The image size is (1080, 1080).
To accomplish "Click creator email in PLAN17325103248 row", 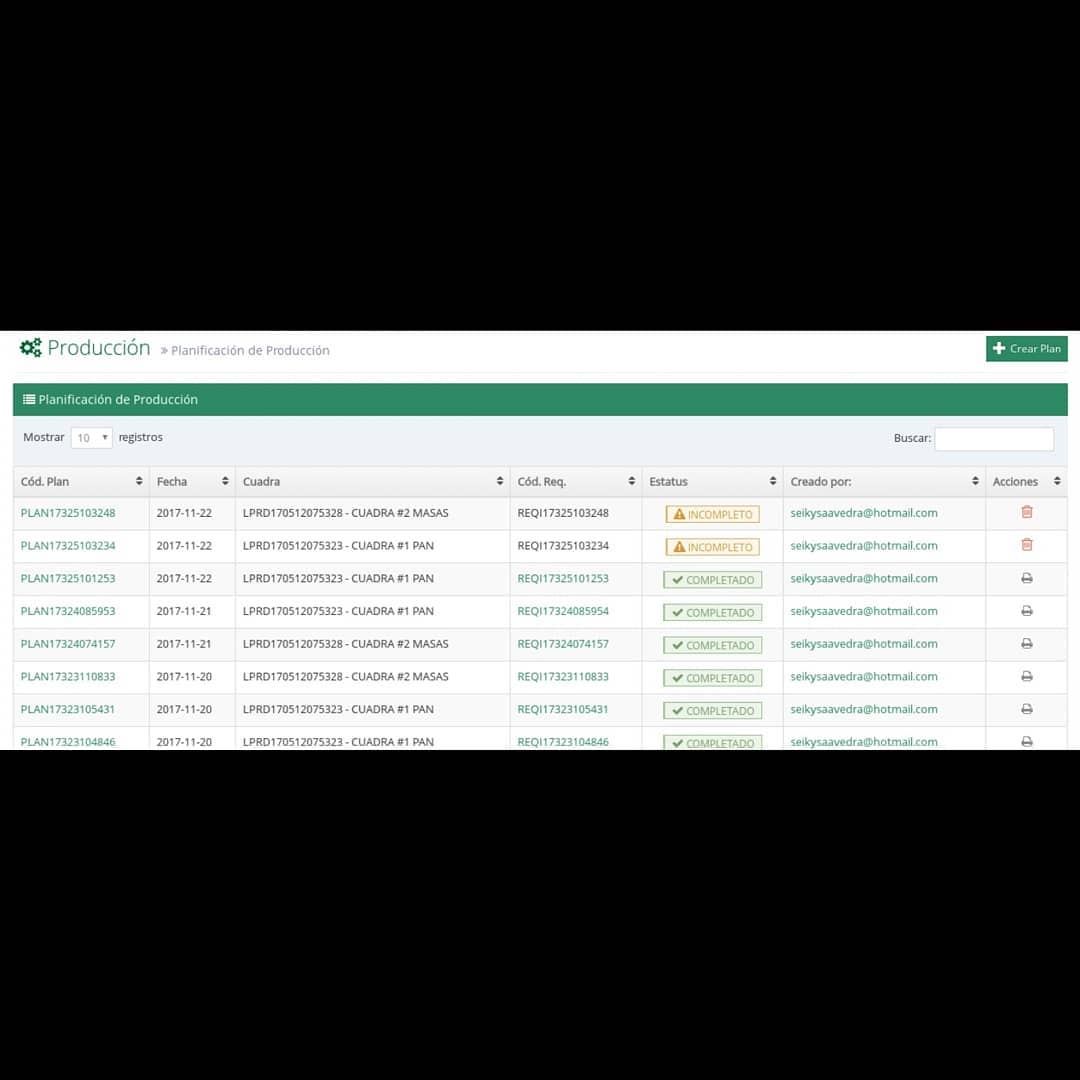I will point(864,513).
